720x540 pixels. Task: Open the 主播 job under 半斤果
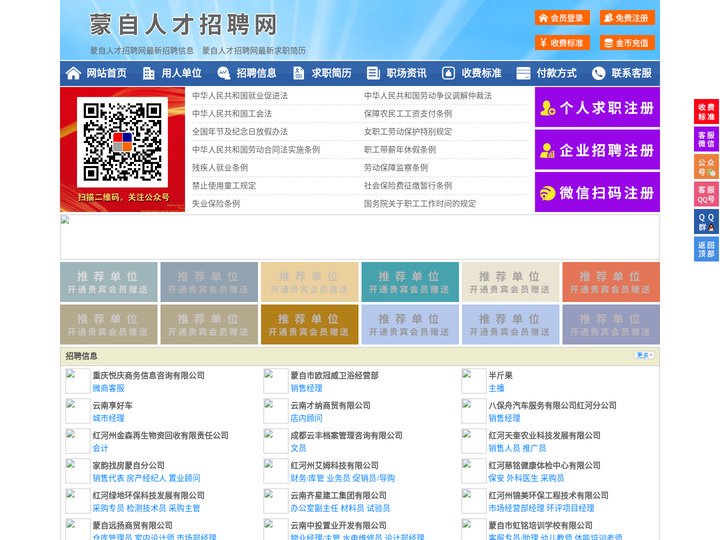[x=496, y=388]
